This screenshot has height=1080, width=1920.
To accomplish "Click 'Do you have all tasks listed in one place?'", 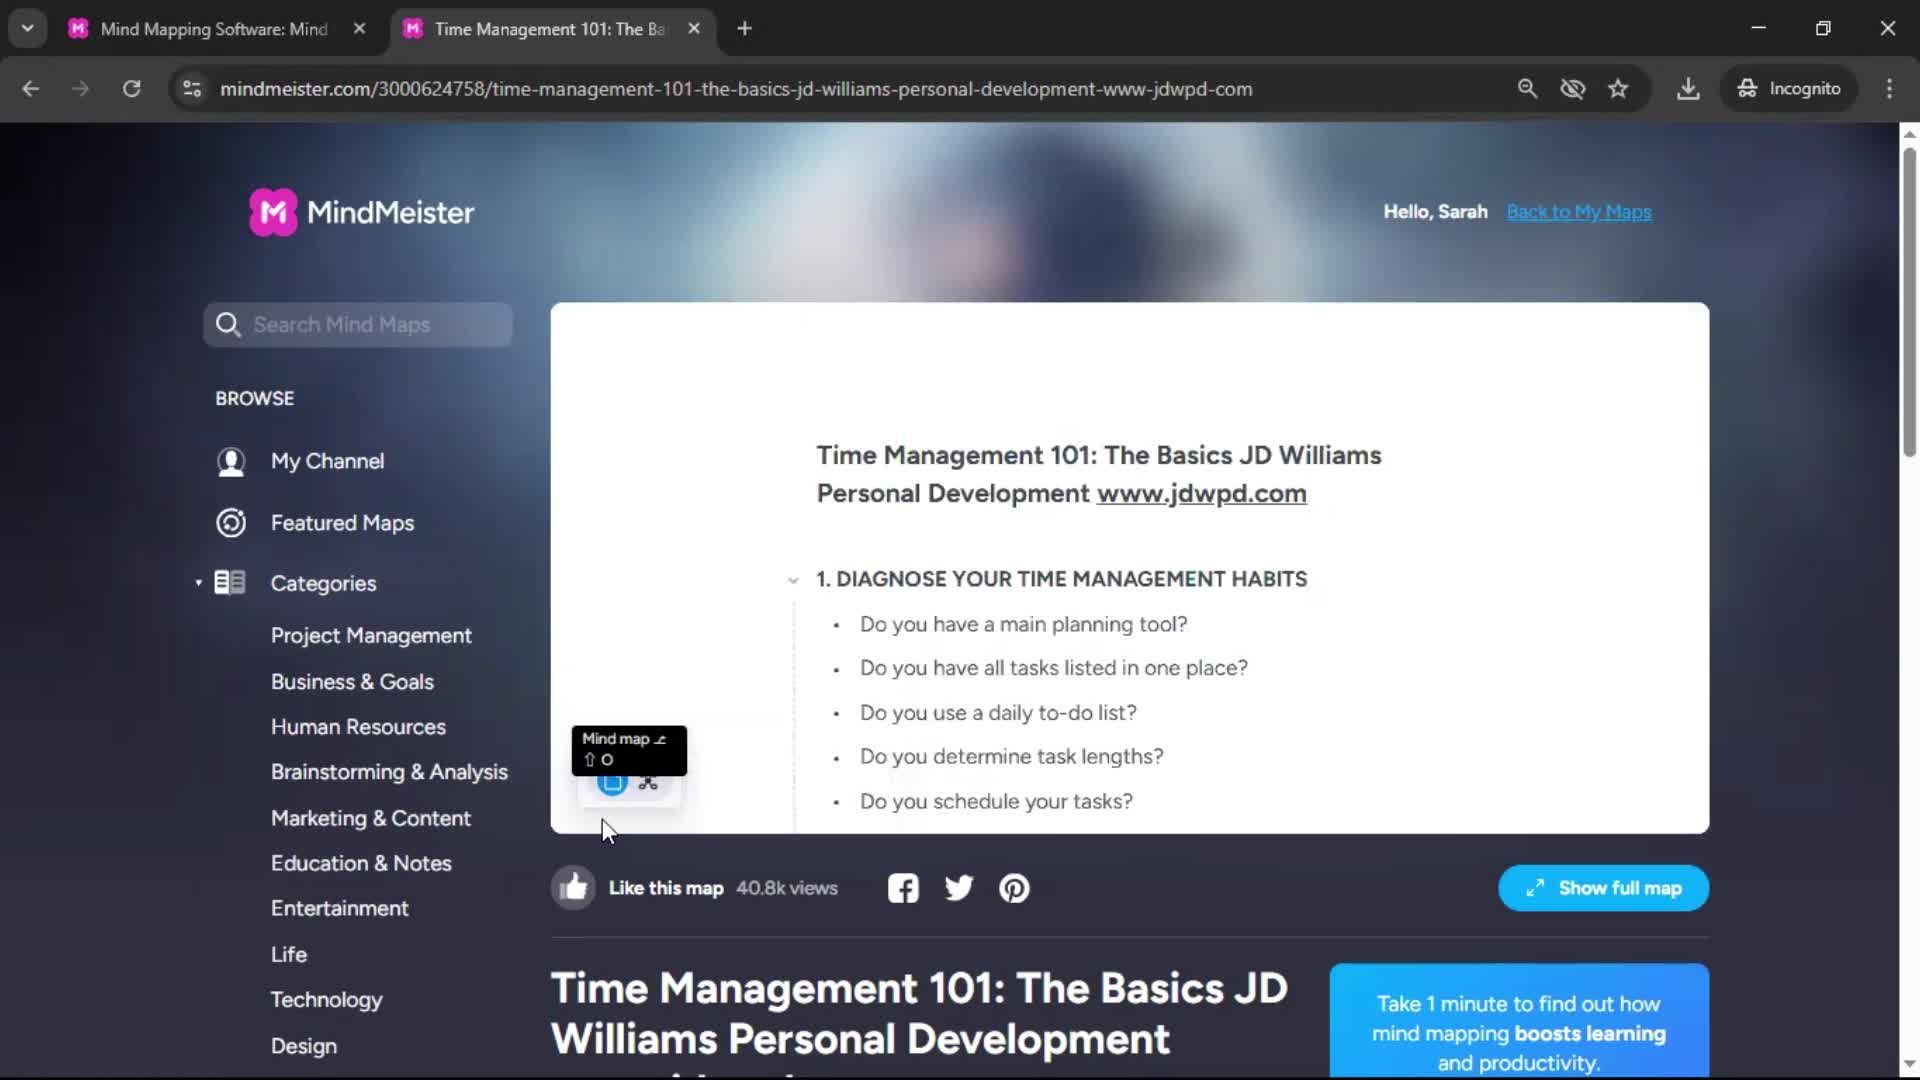I will tap(1054, 668).
